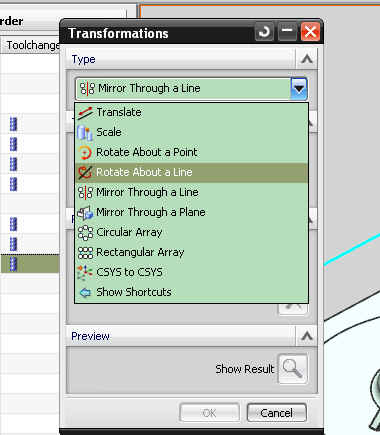Select CSYS to CSYS option
The width and height of the screenshot is (380, 435).
pyautogui.click(x=191, y=272)
